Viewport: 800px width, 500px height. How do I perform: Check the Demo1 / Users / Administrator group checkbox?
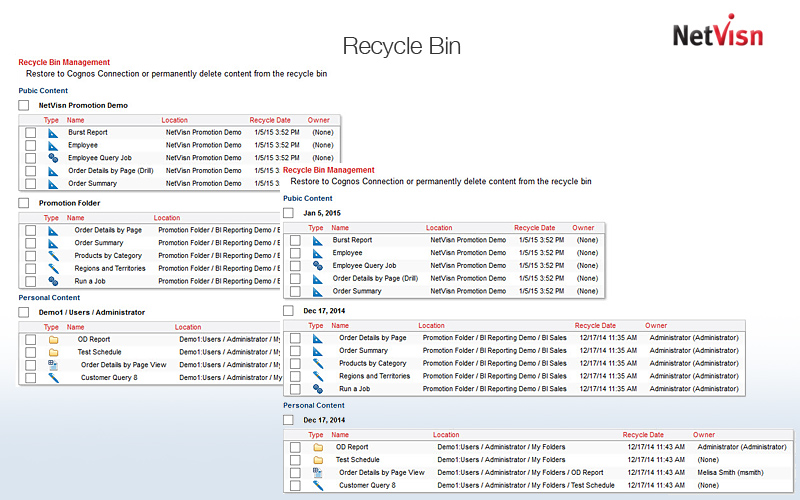23,312
